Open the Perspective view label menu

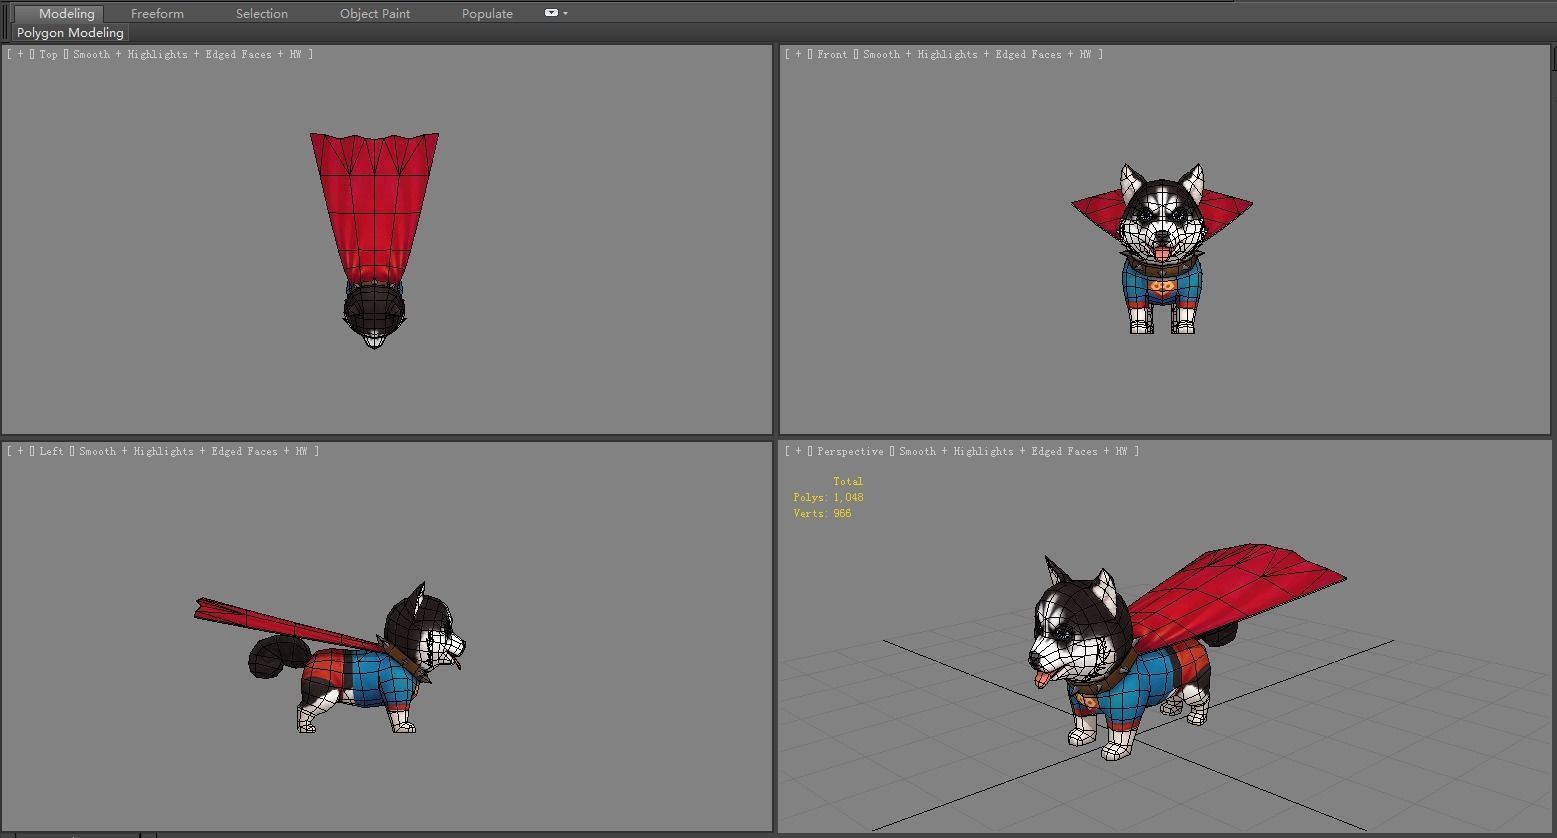coord(850,451)
